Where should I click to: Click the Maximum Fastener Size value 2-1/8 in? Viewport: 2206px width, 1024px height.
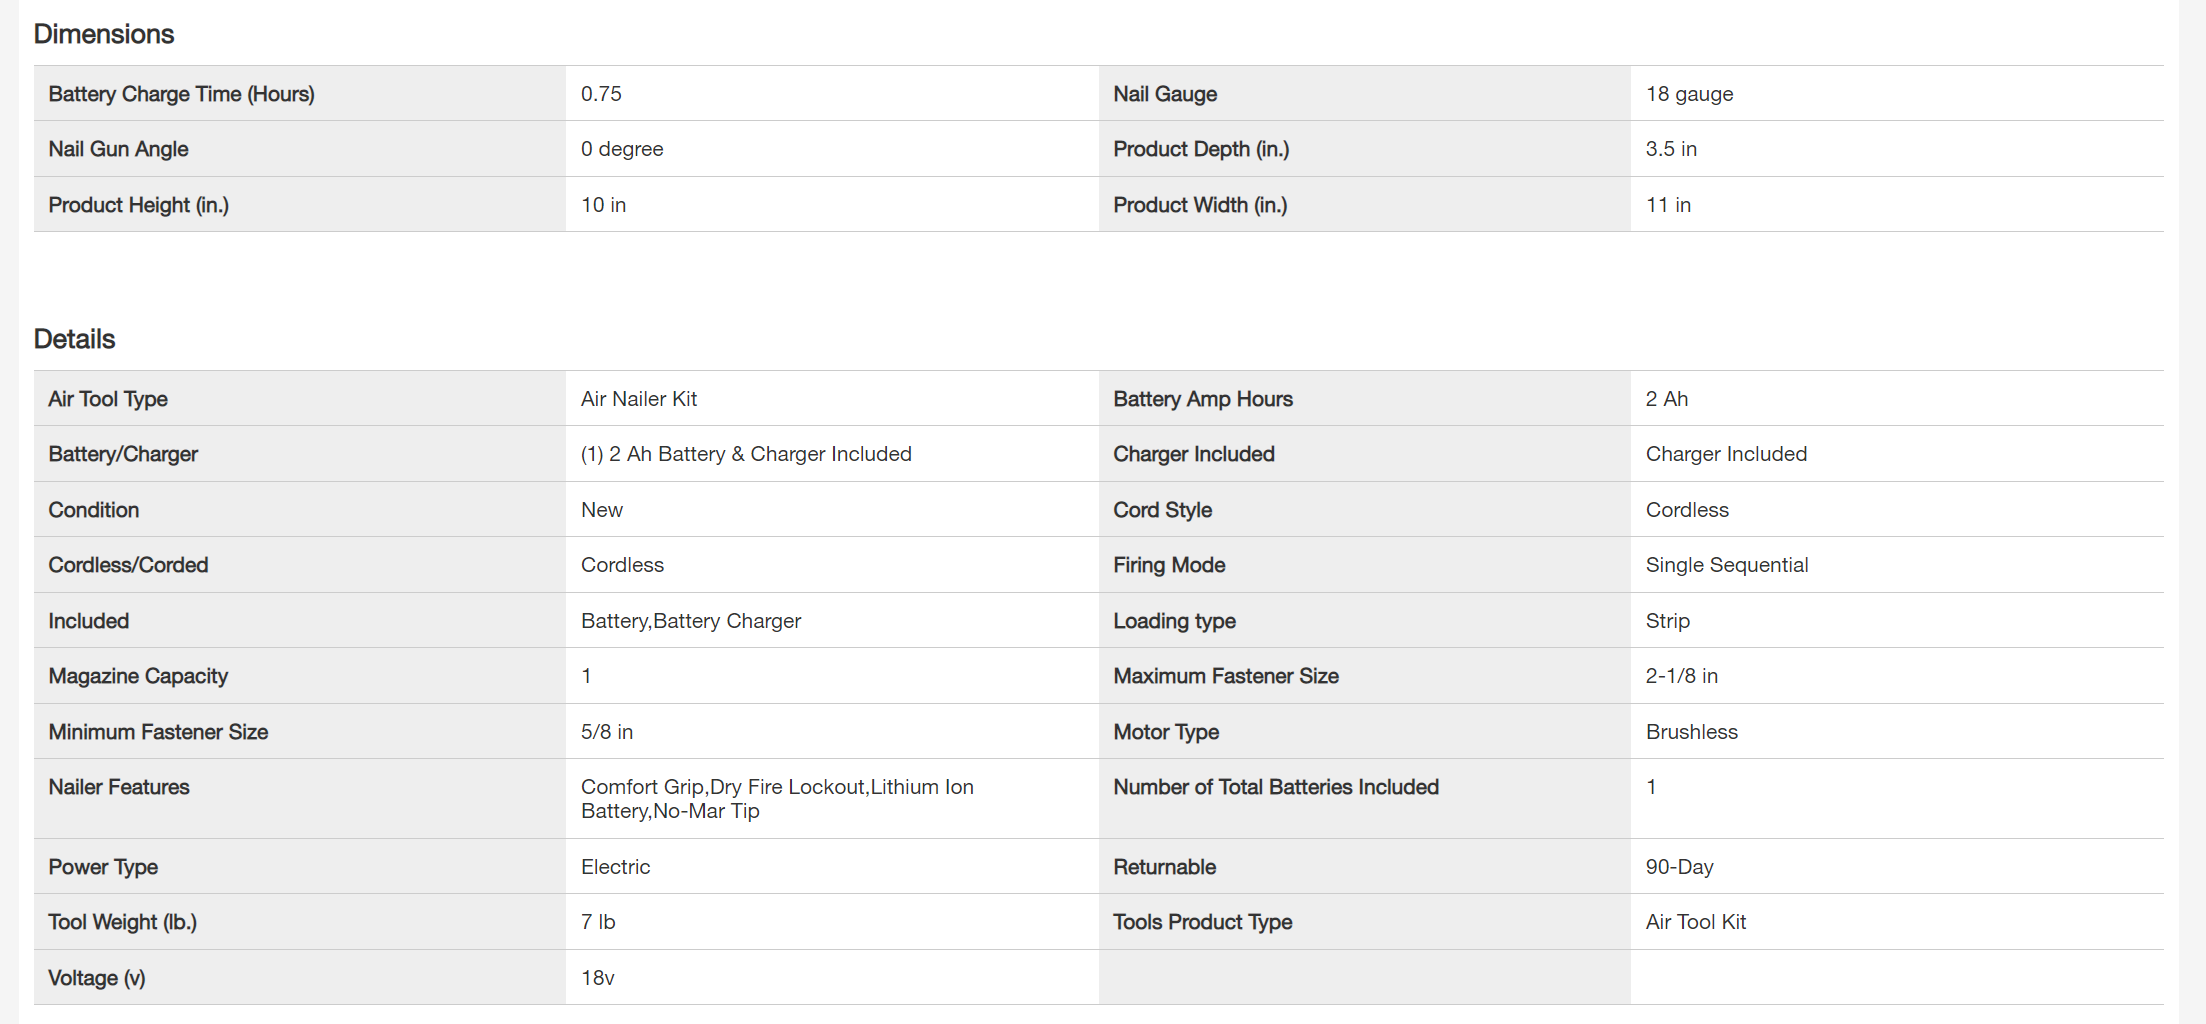point(1681,676)
